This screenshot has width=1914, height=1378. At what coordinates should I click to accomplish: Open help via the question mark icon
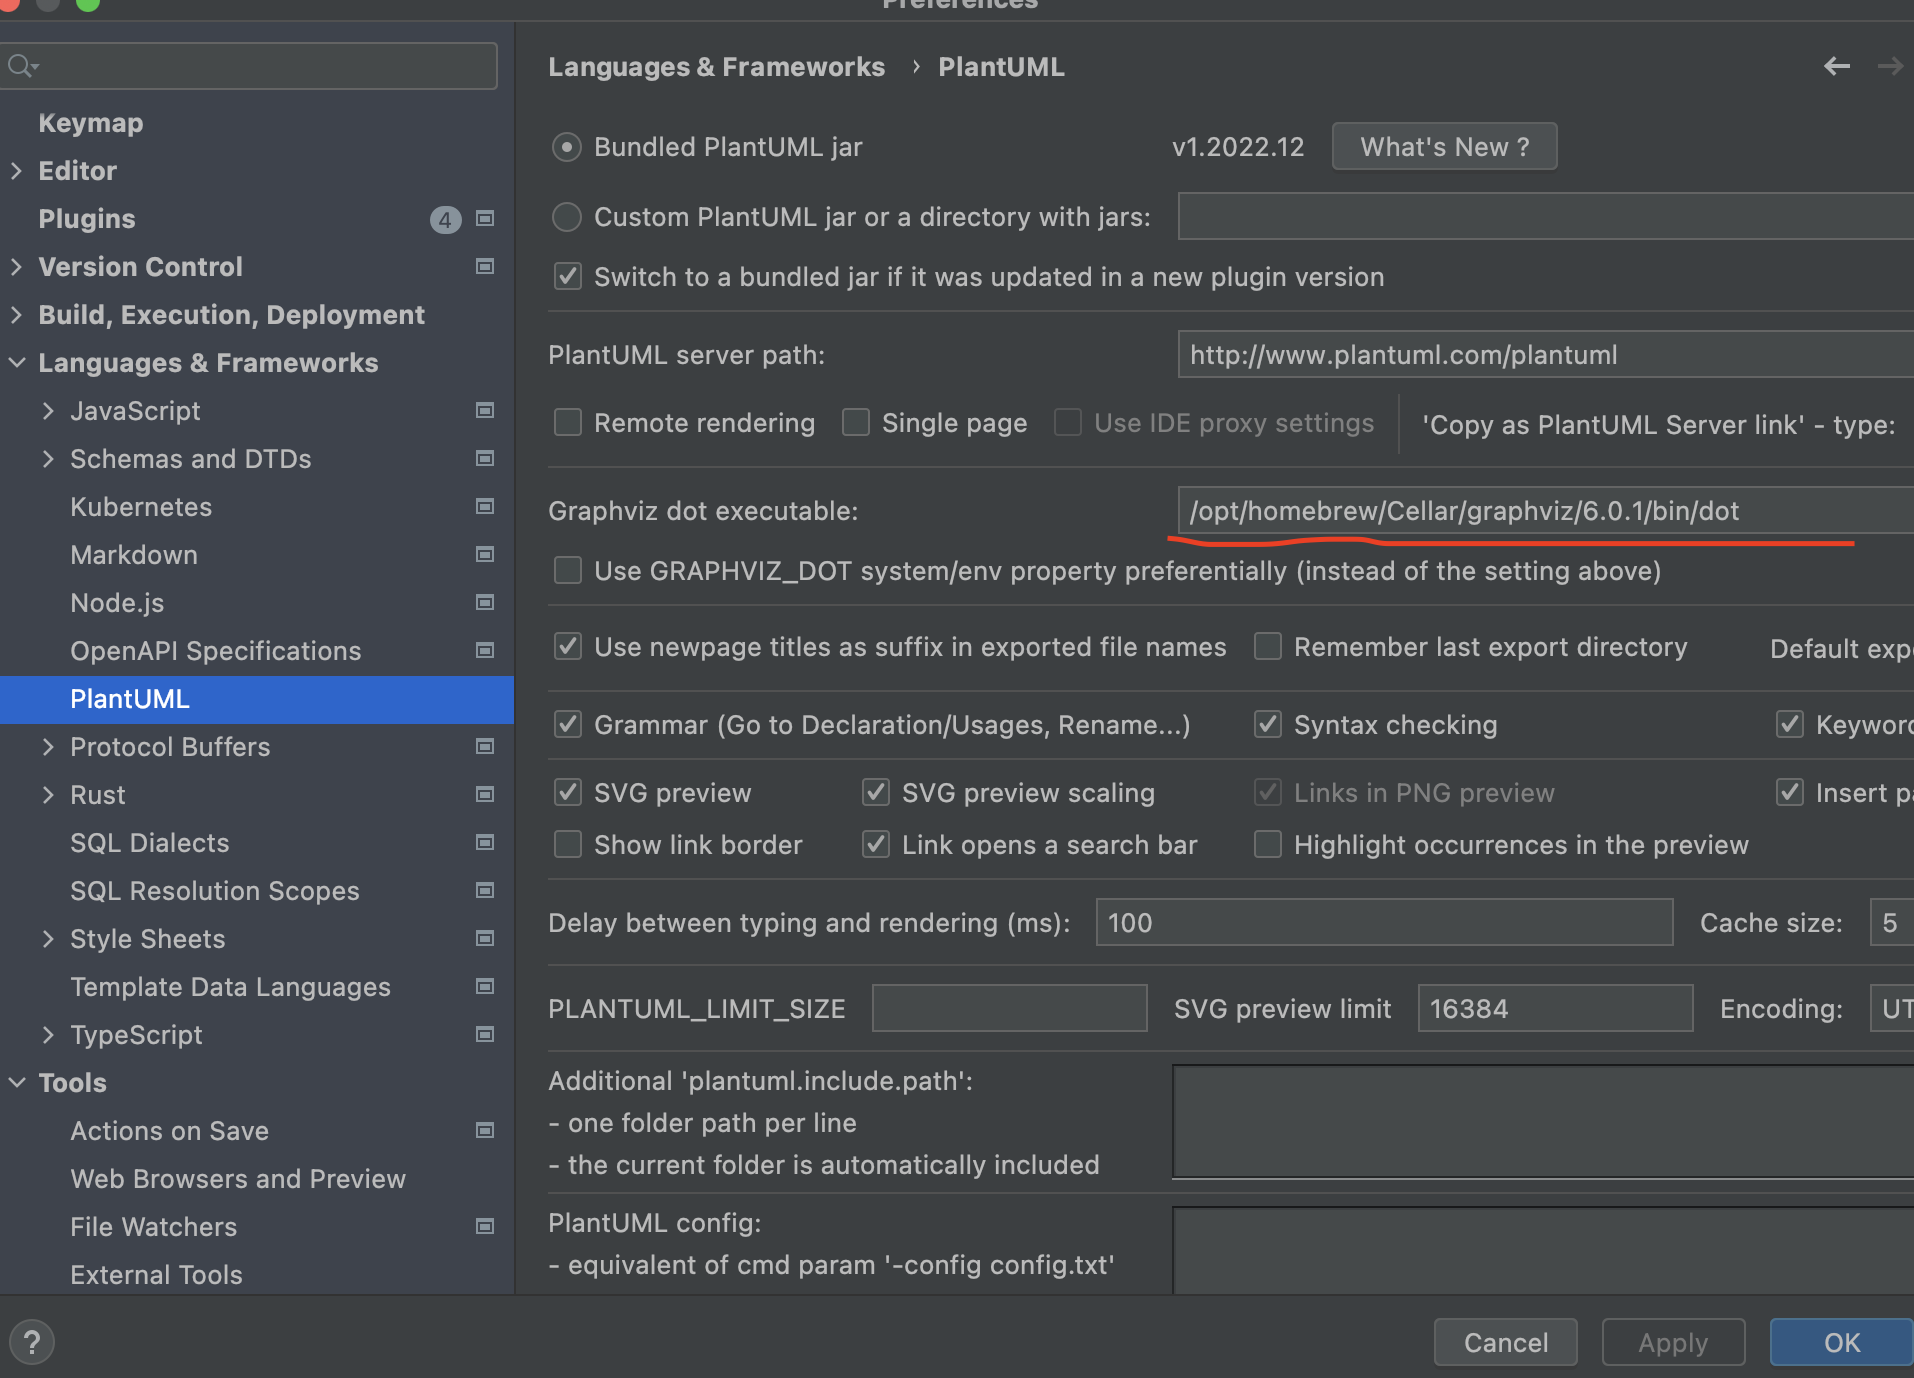(x=32, y=1342)
